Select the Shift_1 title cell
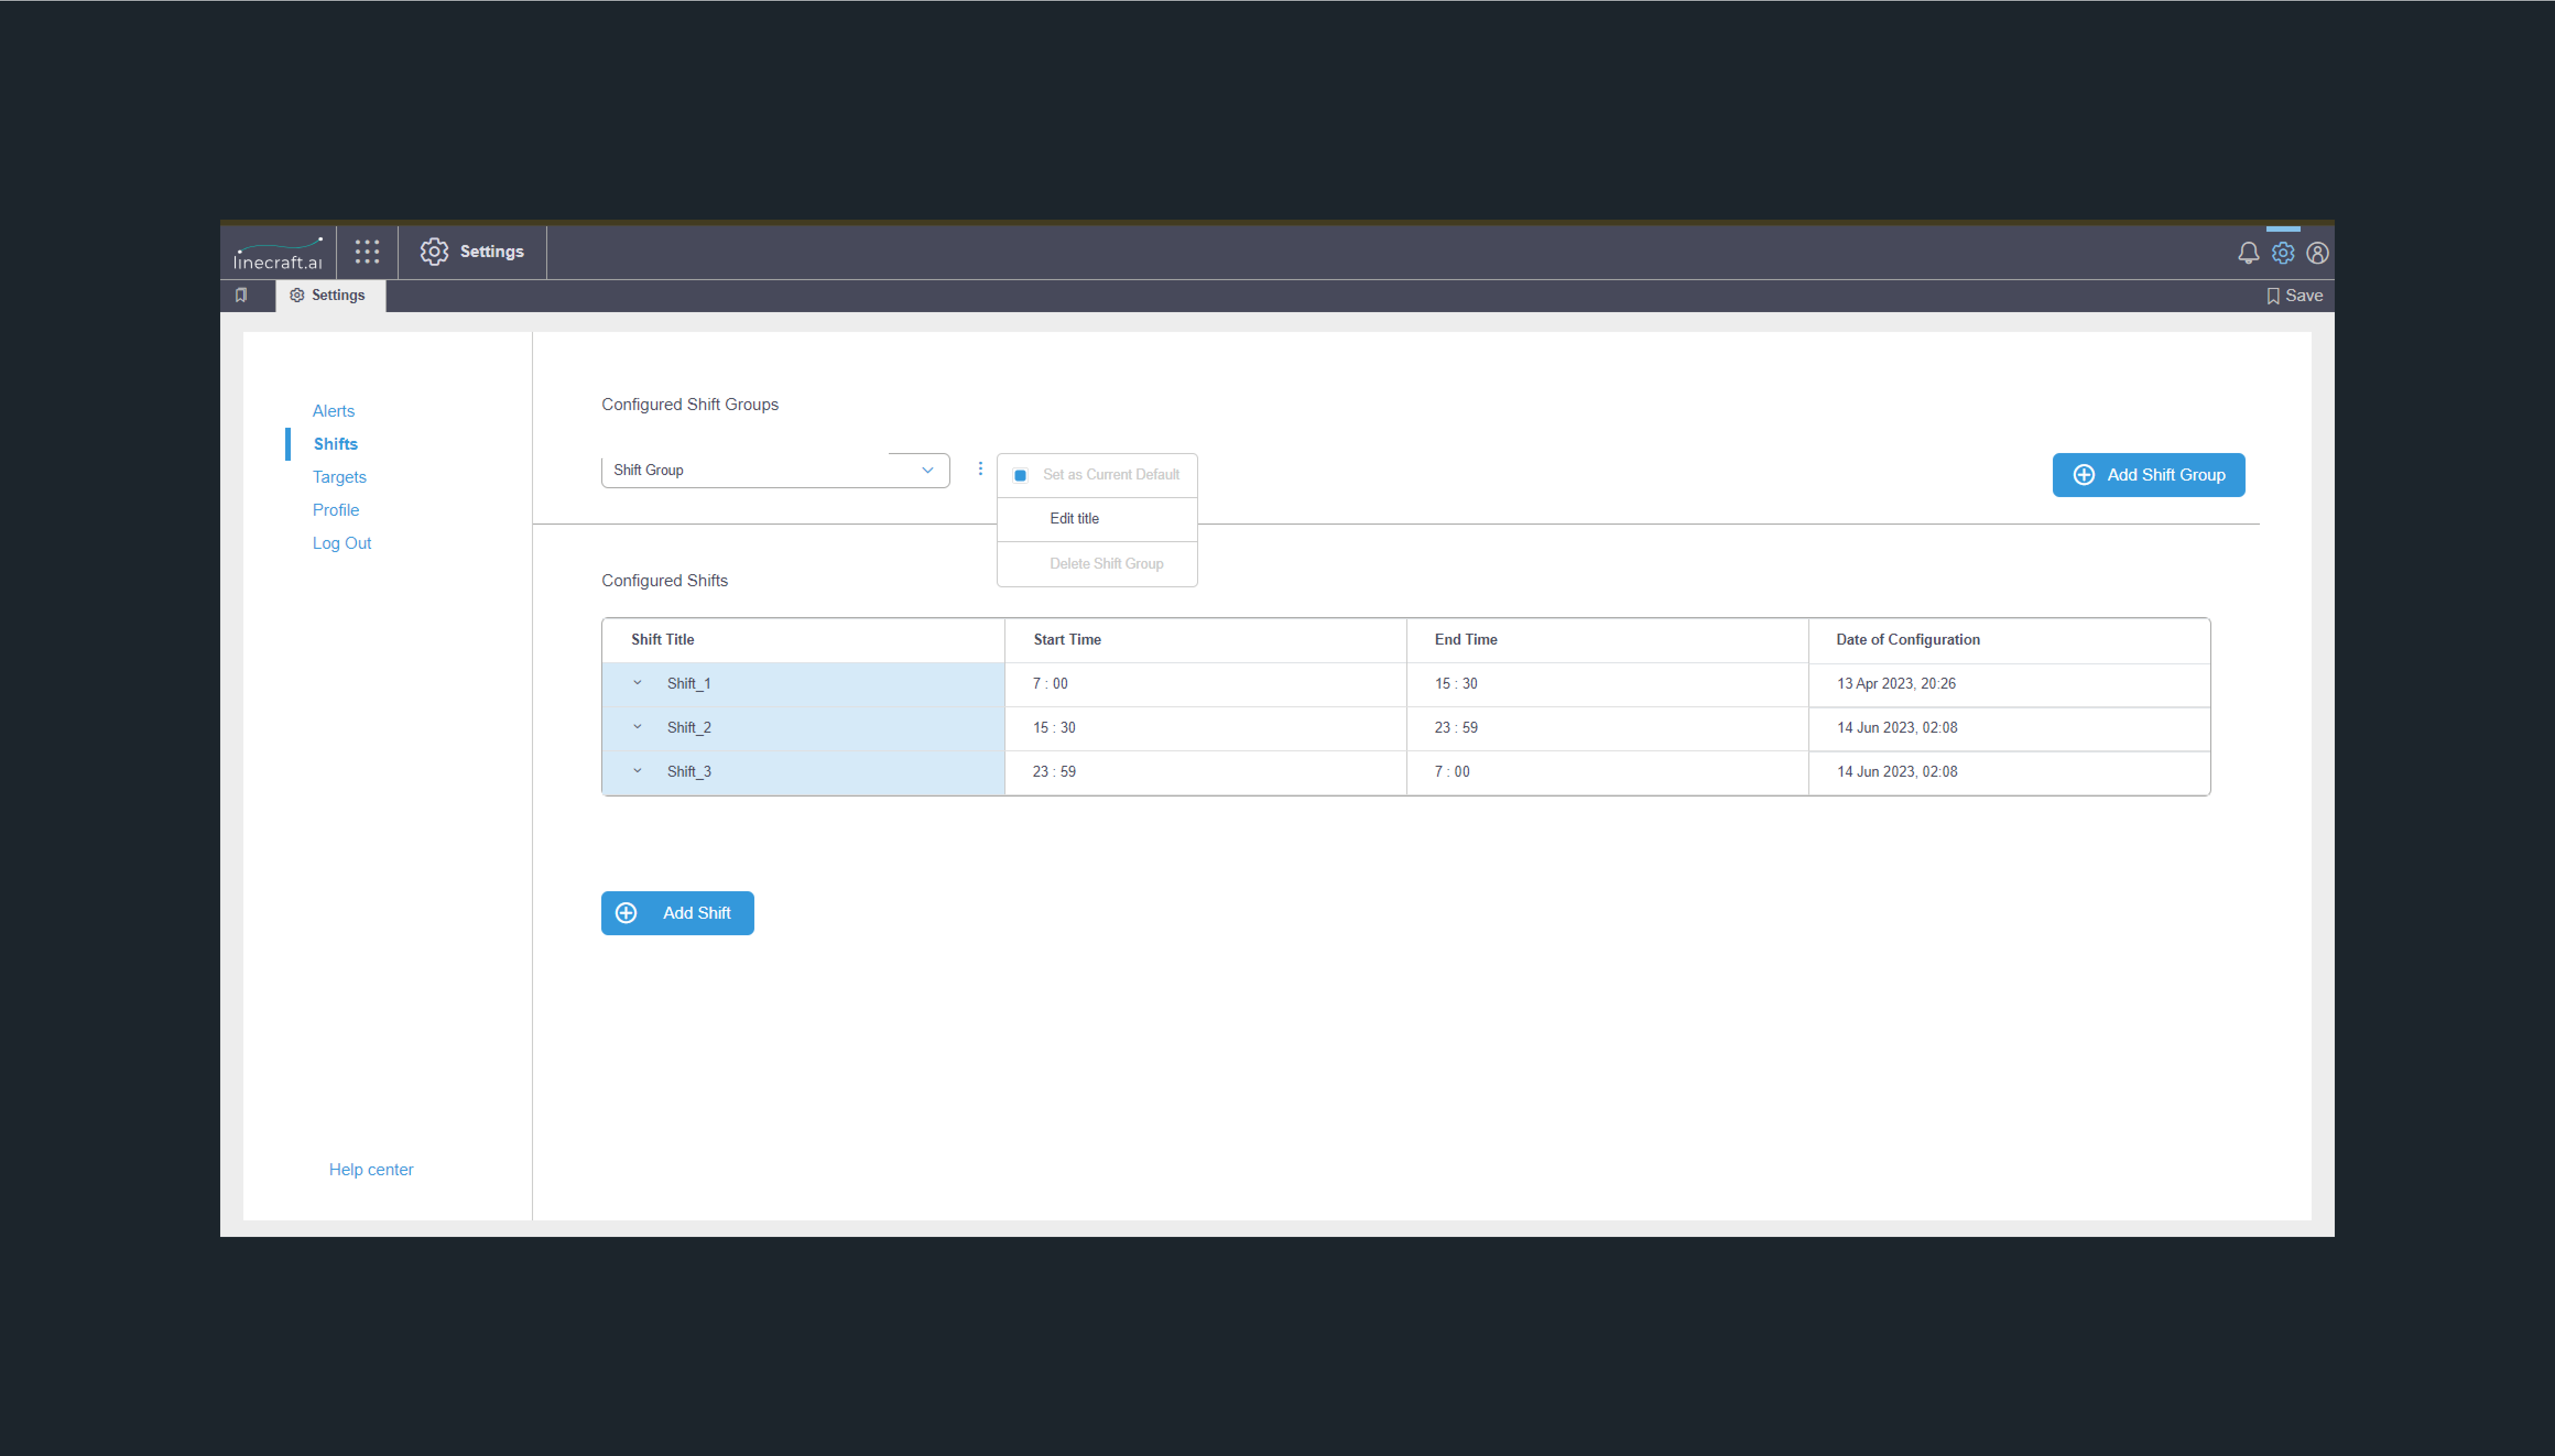 click(x=803, y=684)
